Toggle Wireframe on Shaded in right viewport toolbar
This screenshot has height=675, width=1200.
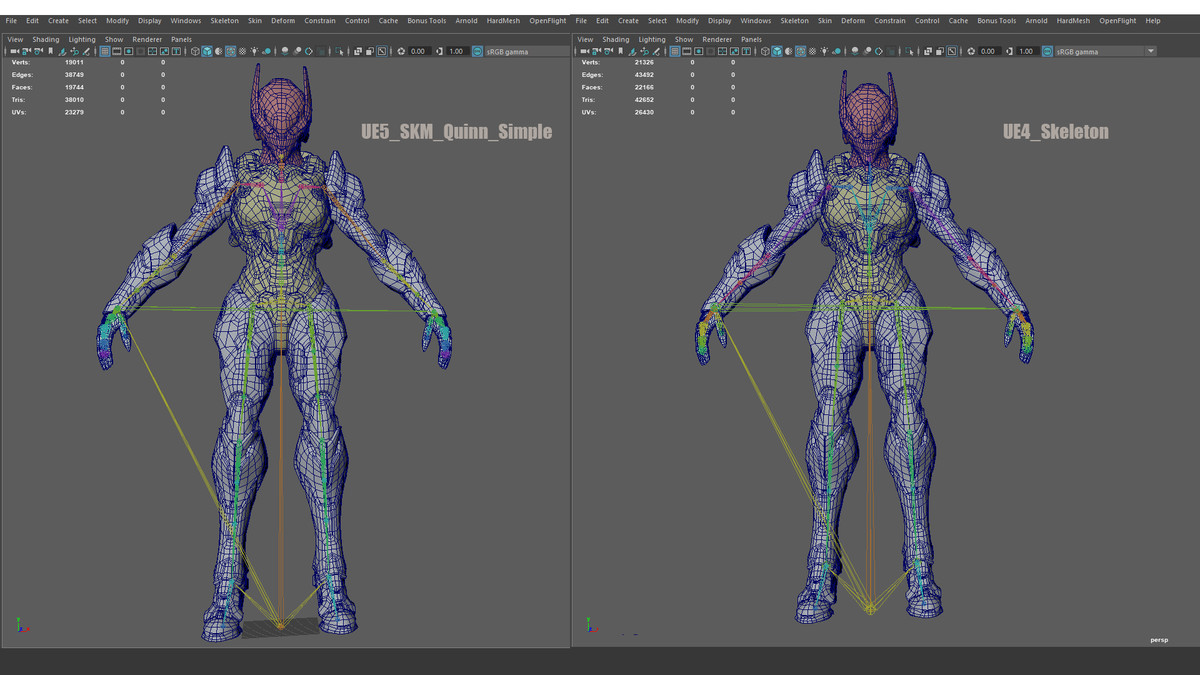point(799,51)
